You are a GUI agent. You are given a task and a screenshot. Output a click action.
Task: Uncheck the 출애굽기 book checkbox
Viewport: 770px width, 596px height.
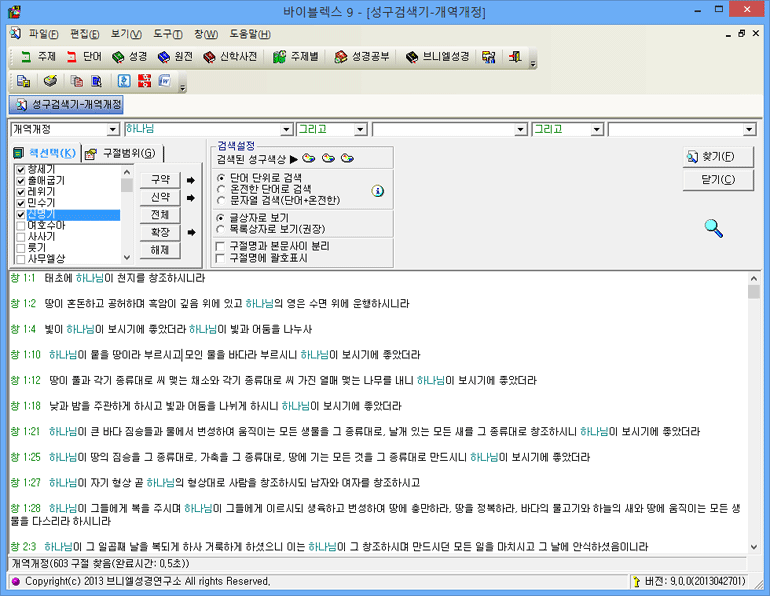(21, 181)
